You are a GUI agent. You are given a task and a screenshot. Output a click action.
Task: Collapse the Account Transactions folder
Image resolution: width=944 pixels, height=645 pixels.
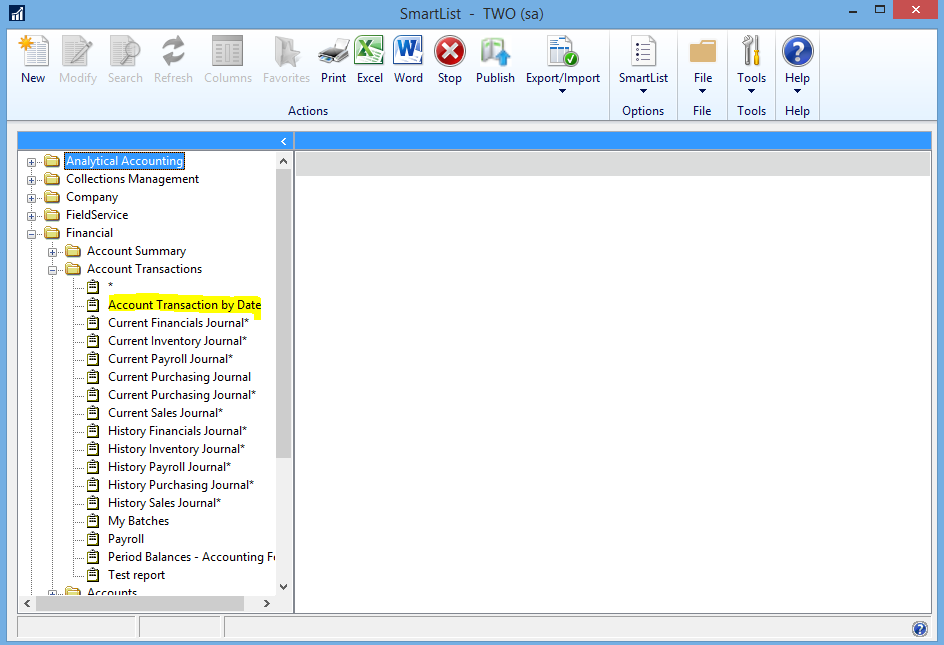point(52,270)
